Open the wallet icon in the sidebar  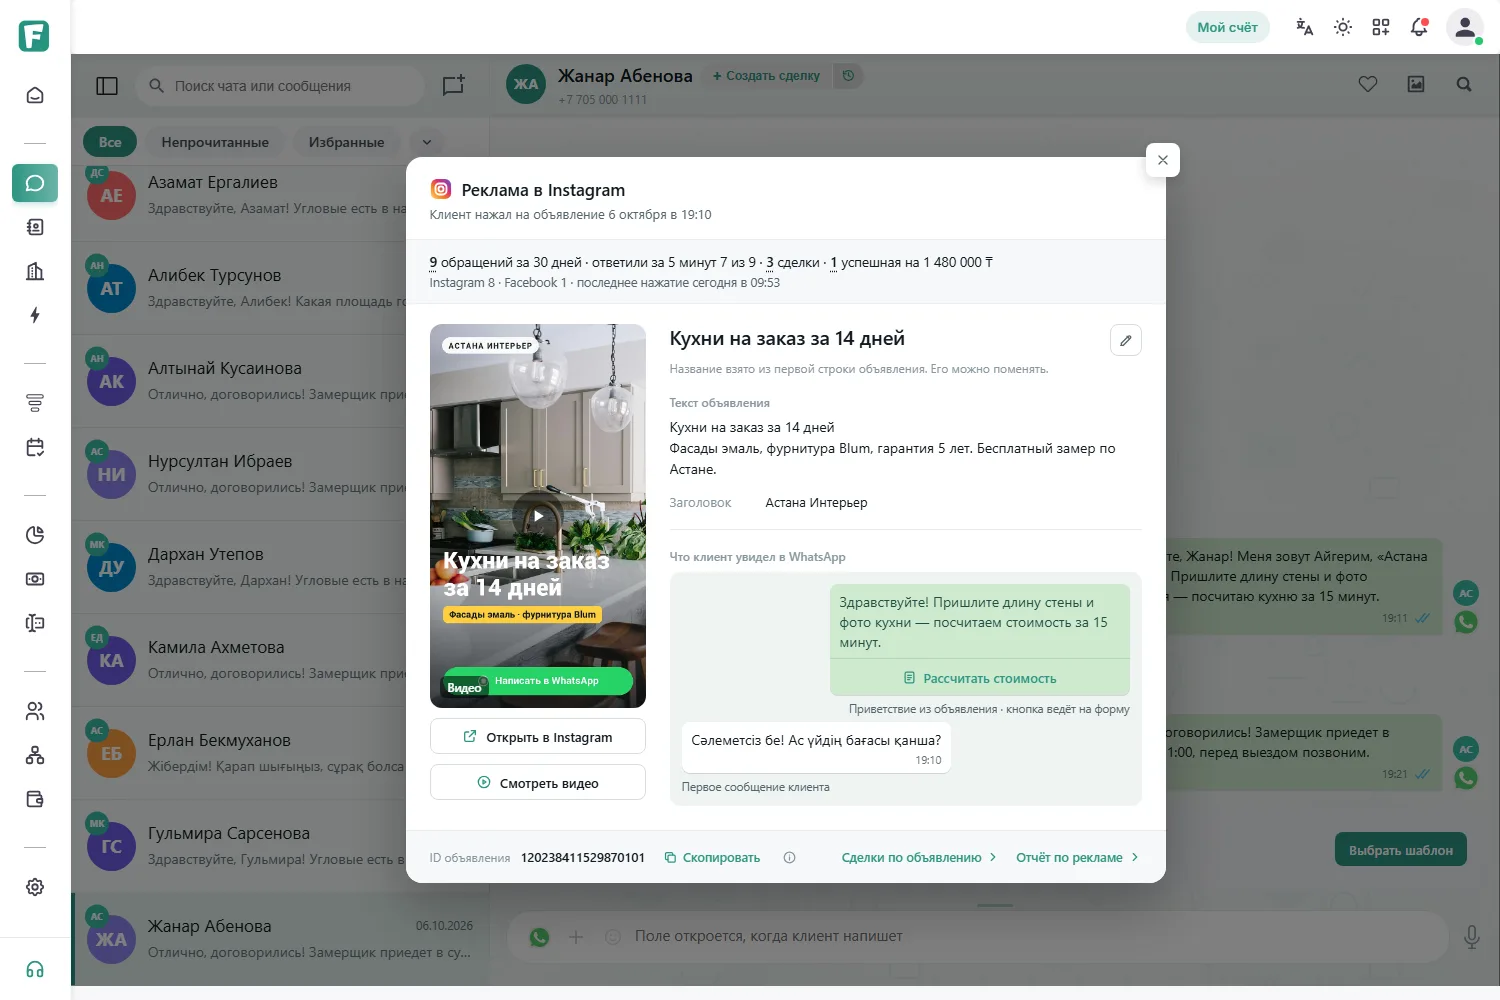click(35, 799)
